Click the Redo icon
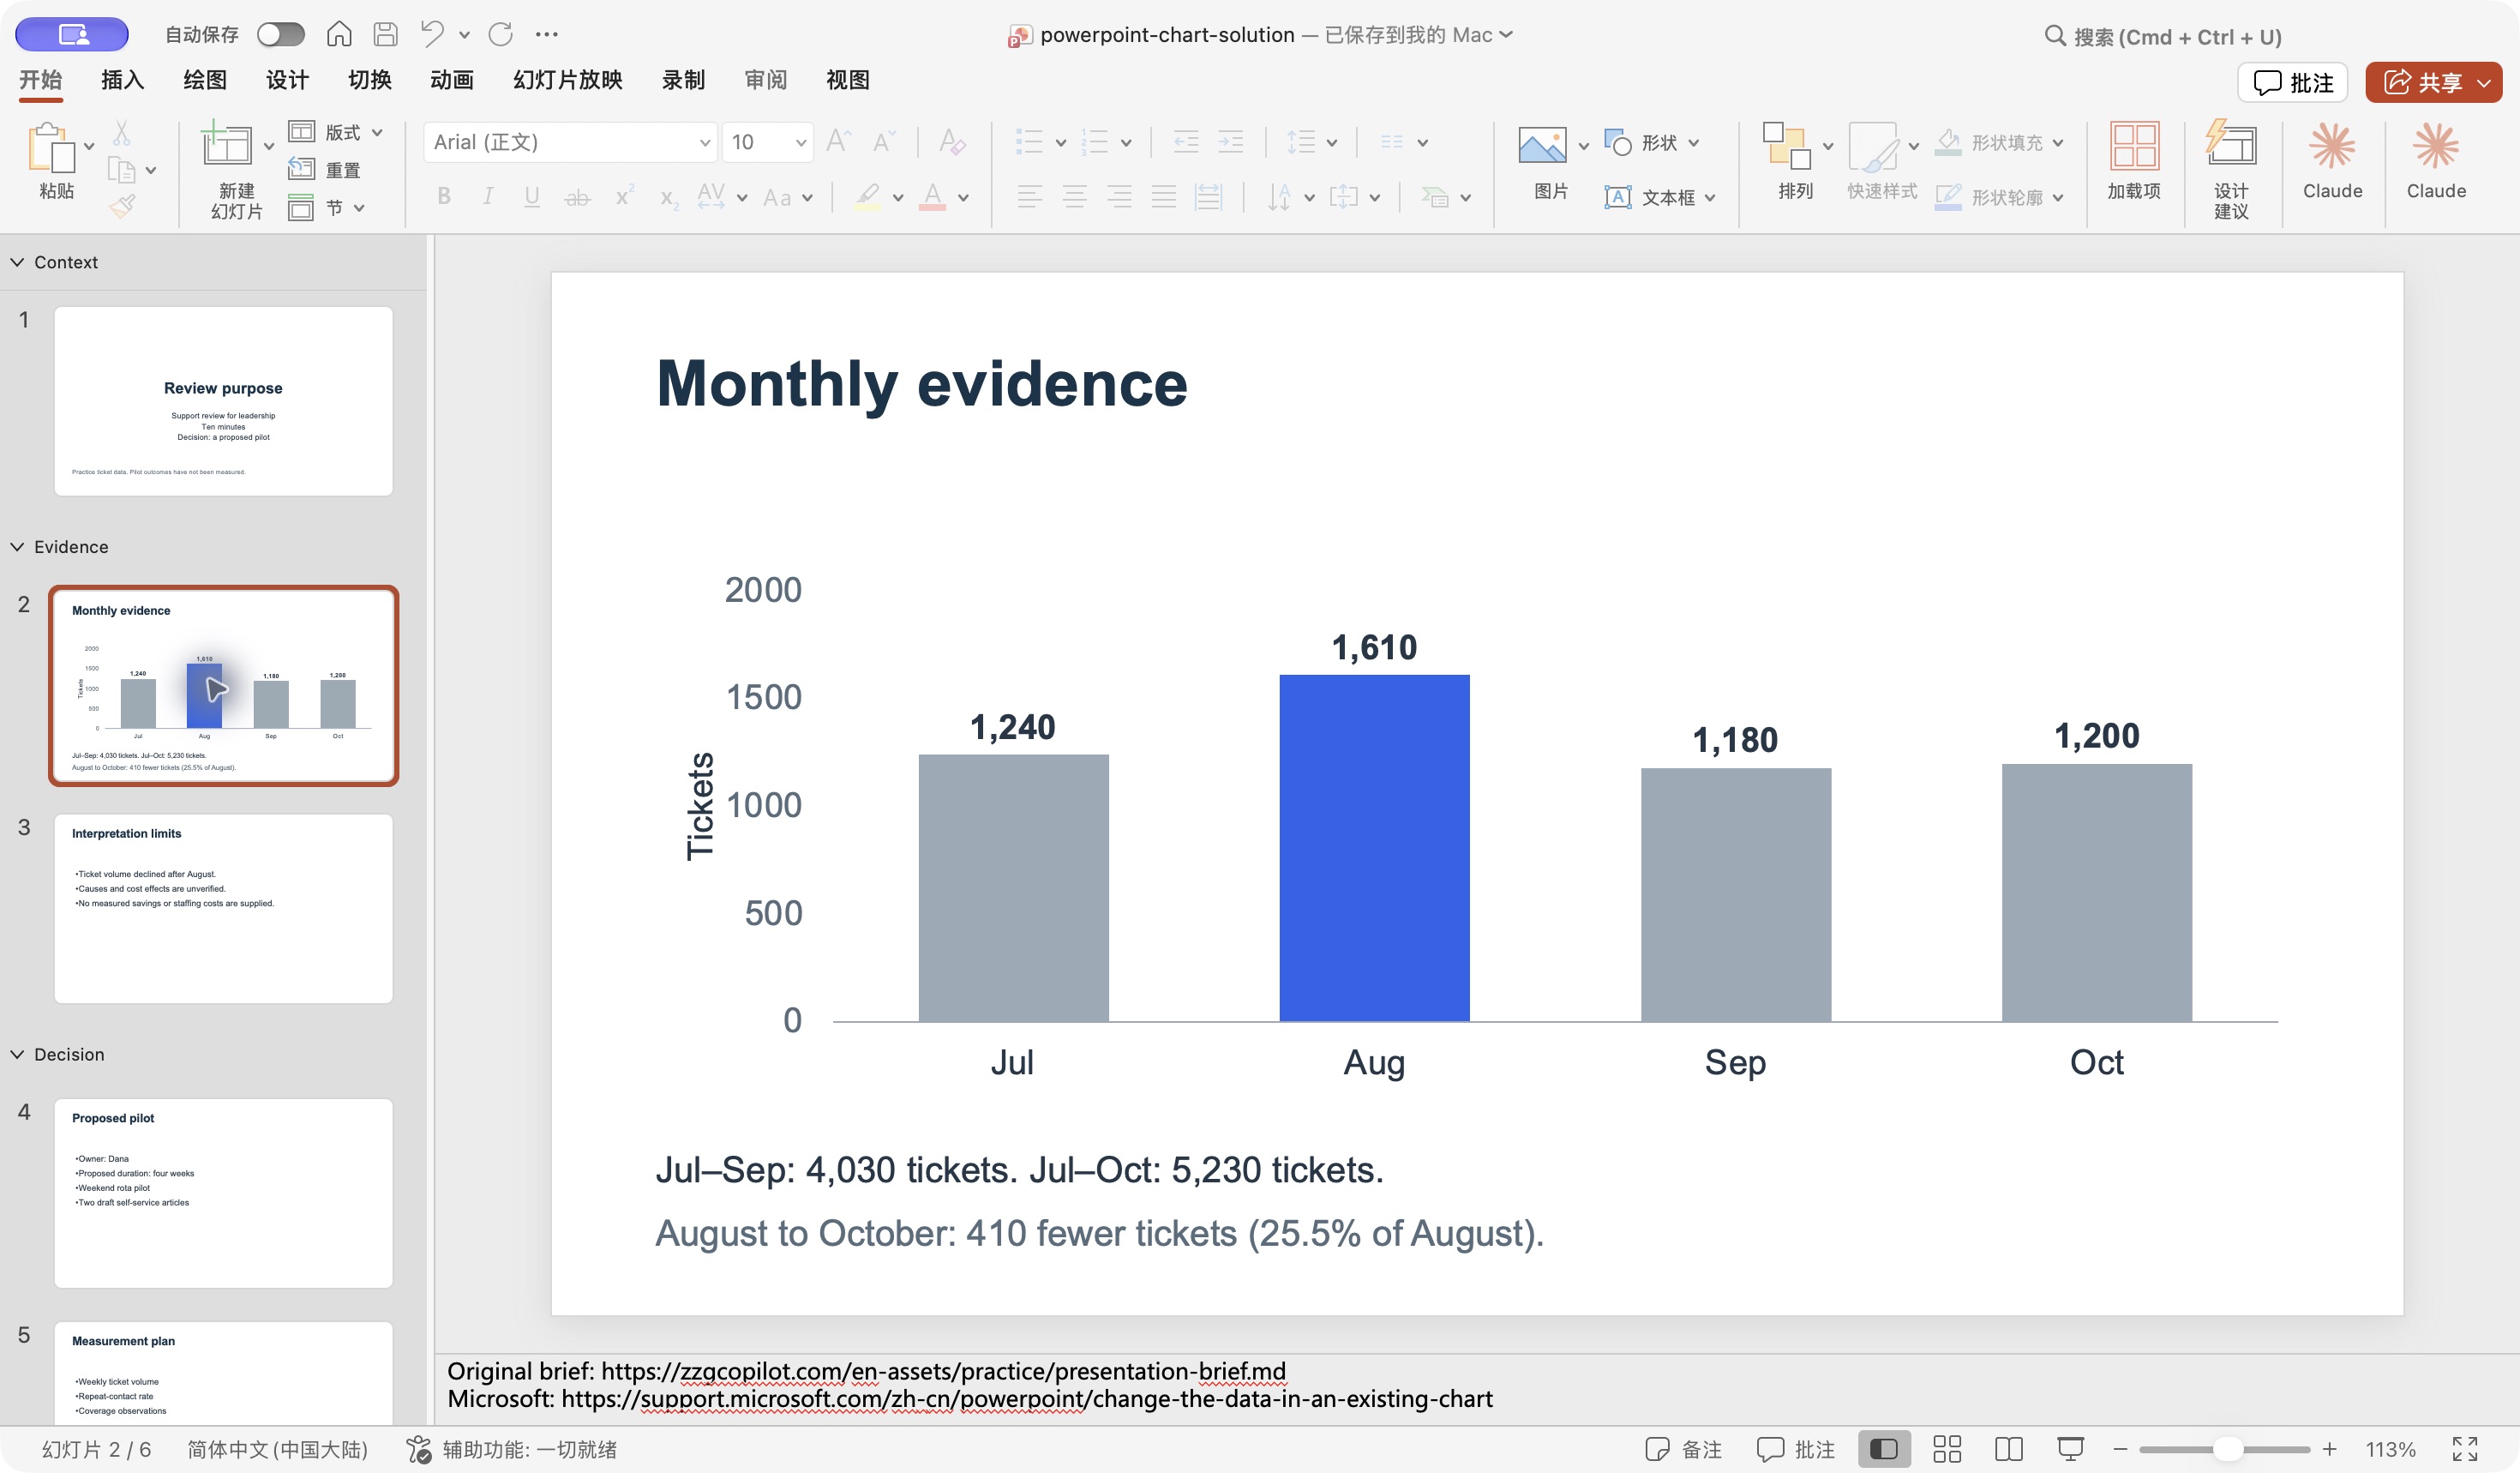The width and height of the screenshot is (2520, 1473). [500, 34]
